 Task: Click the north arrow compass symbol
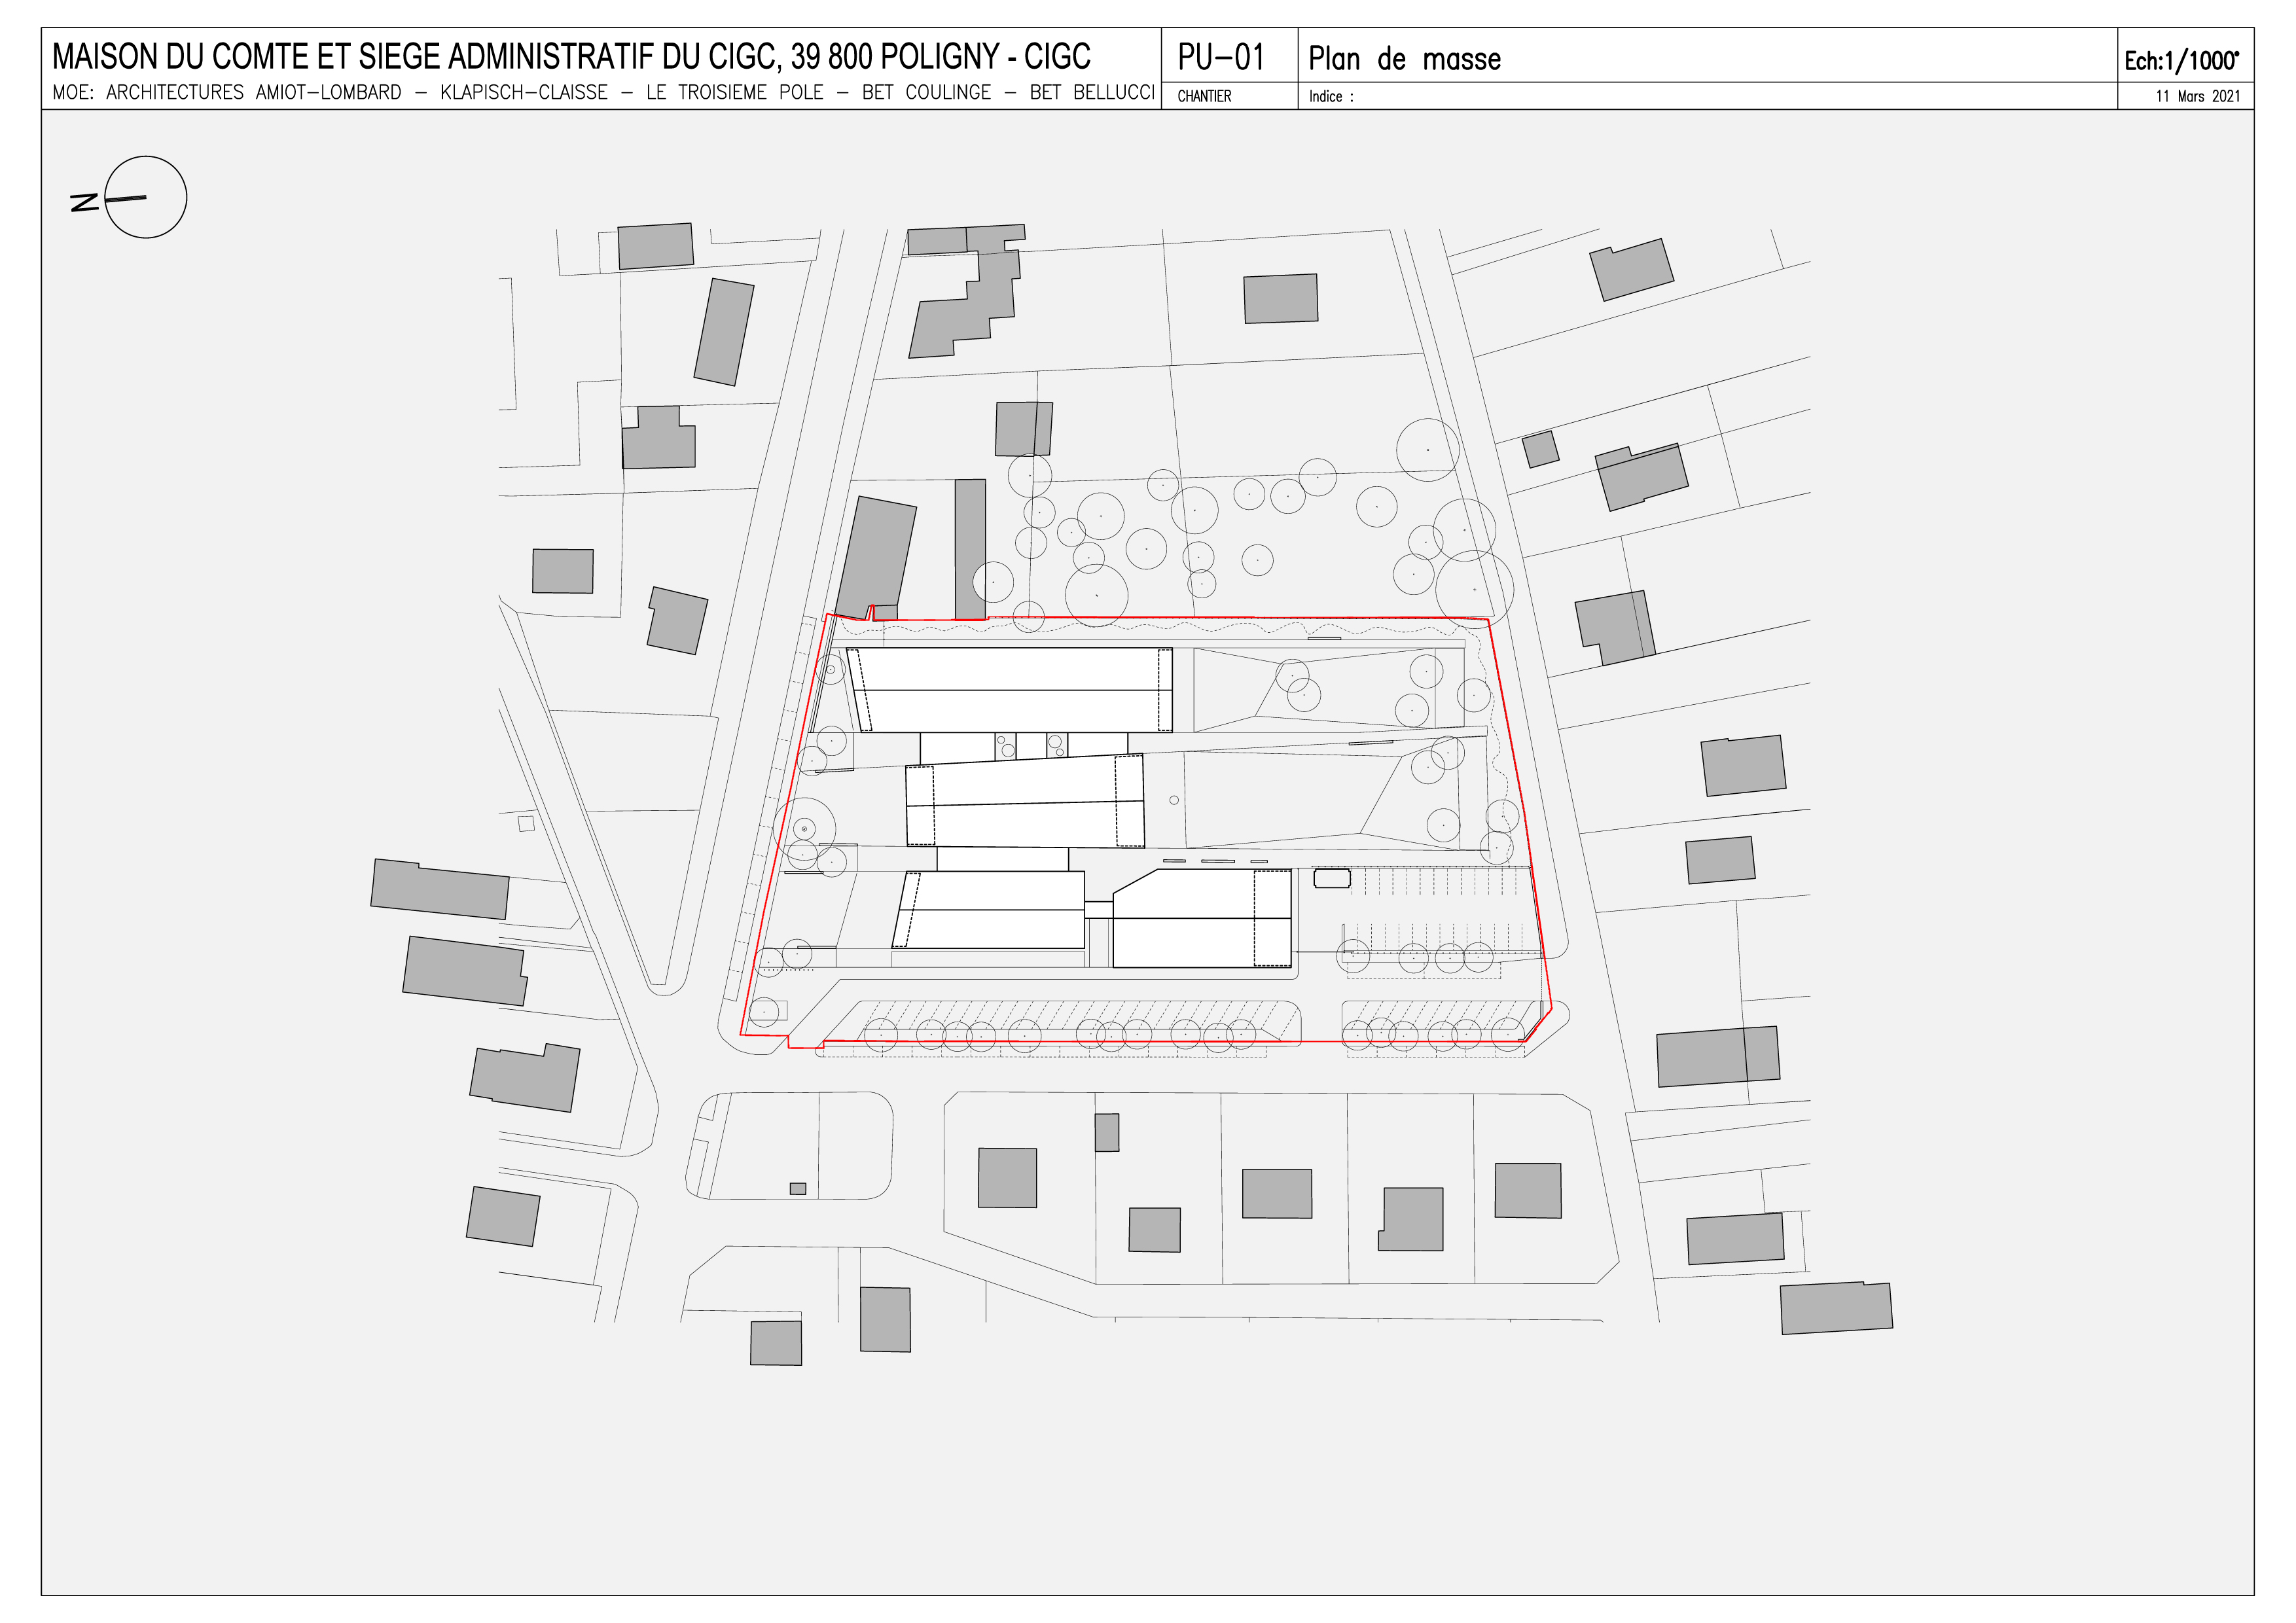(146, 197)
